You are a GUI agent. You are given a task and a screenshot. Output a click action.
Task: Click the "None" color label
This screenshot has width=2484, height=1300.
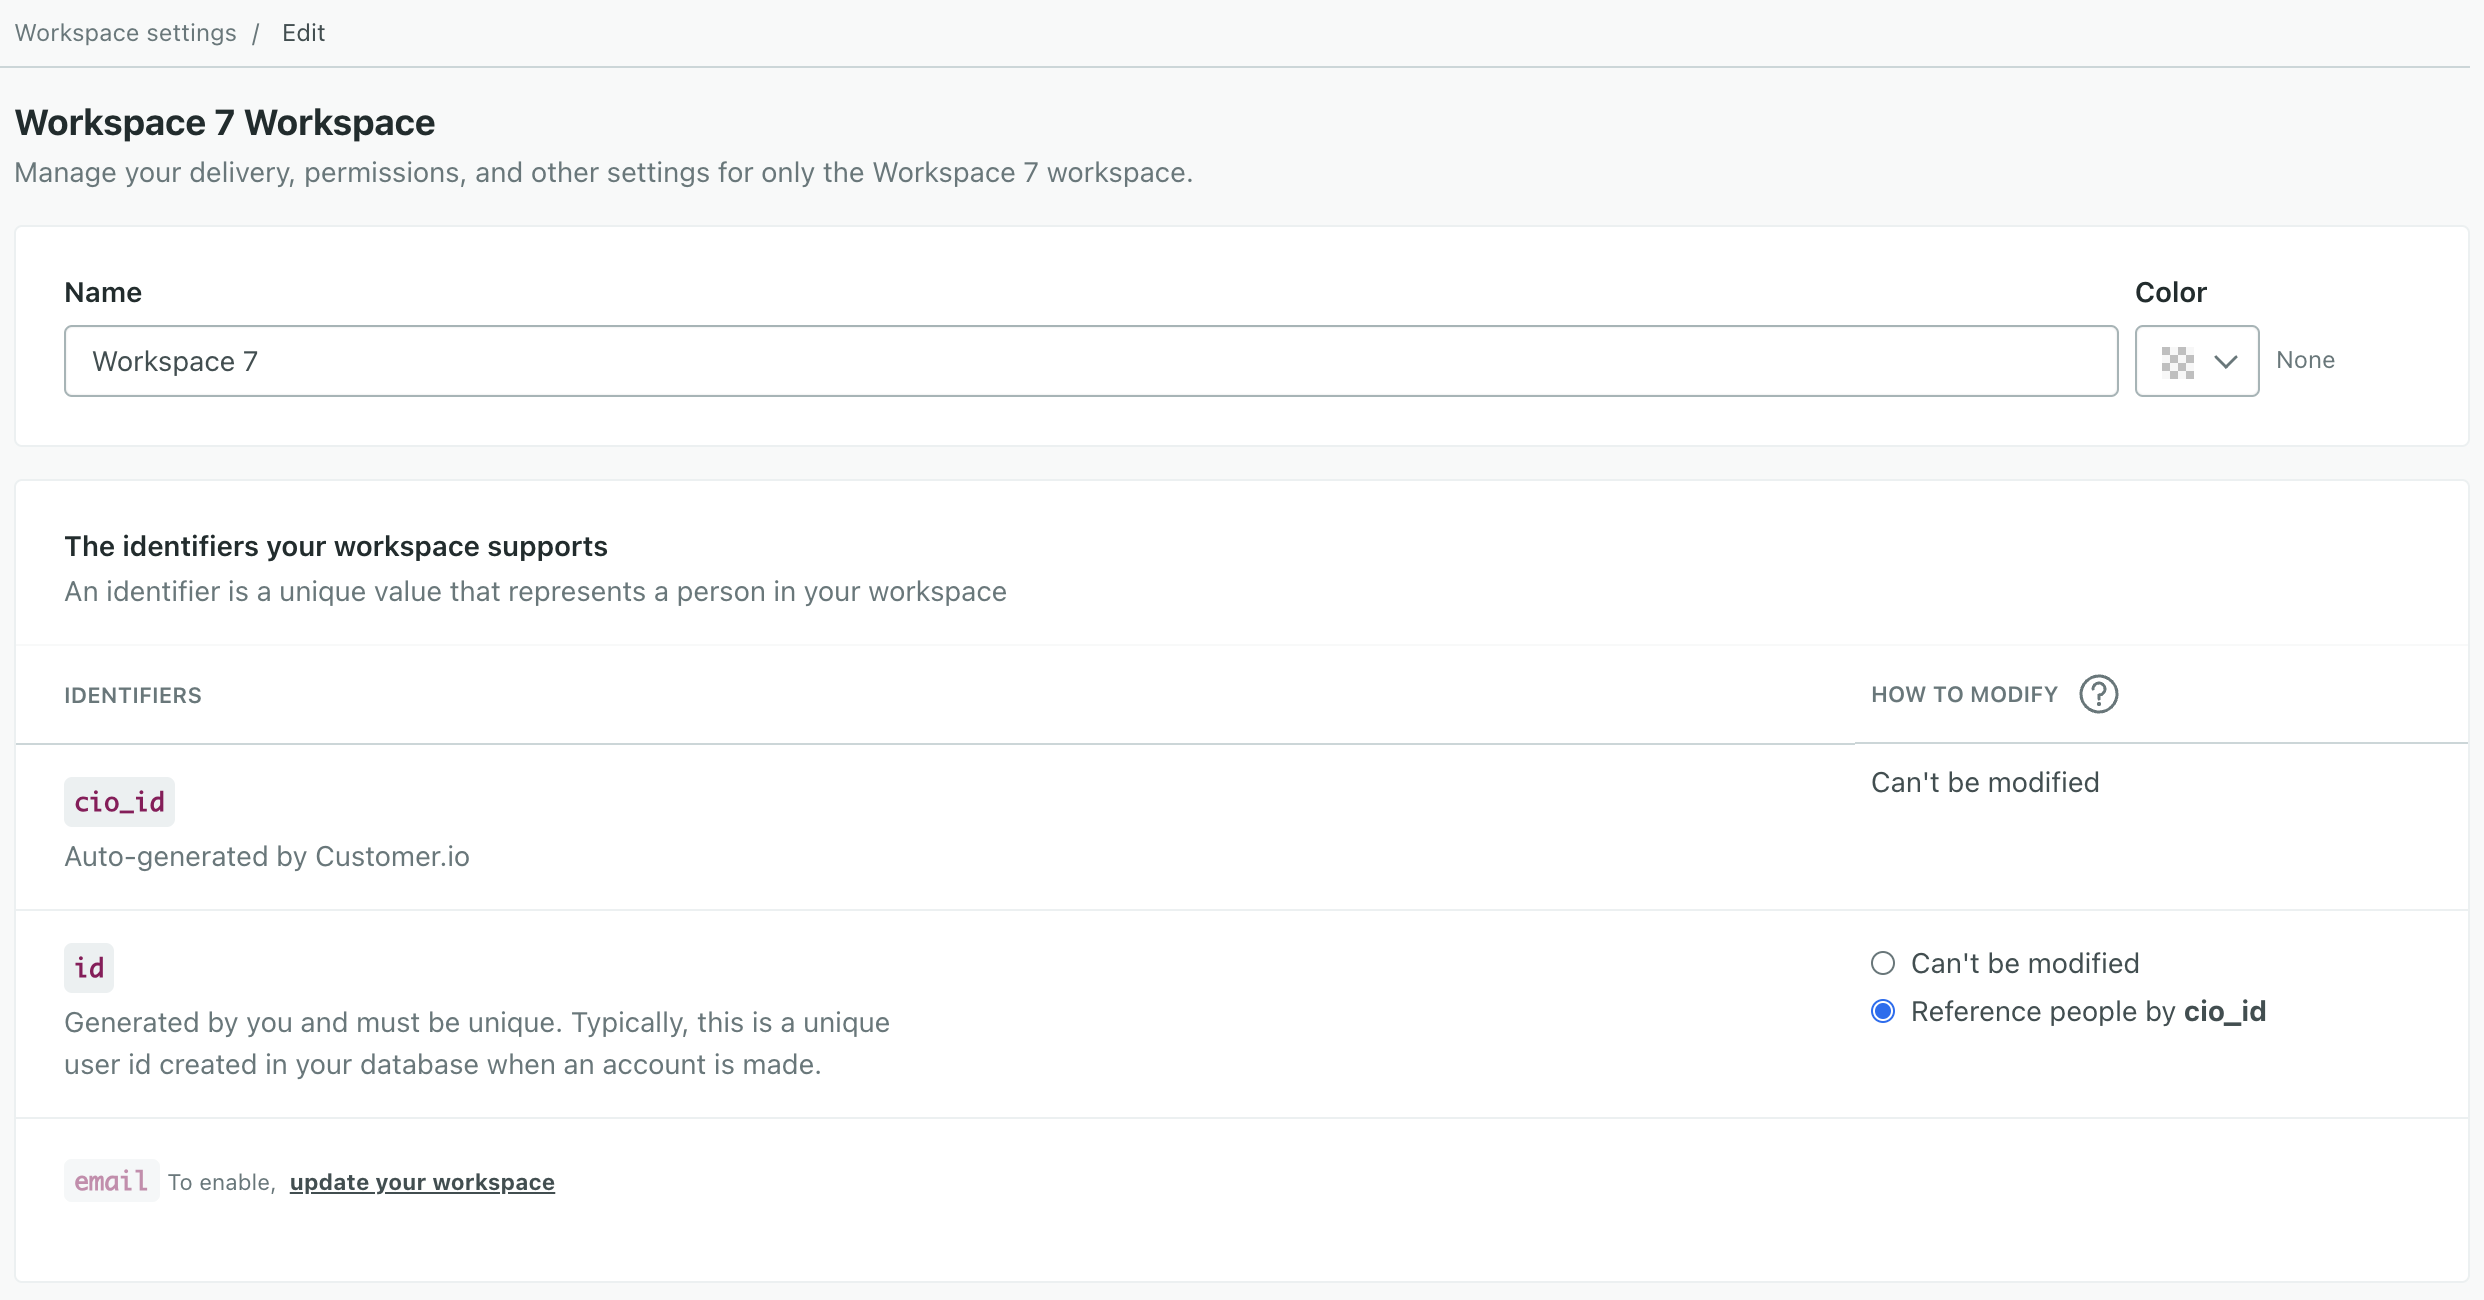[x=2305, y=360]
